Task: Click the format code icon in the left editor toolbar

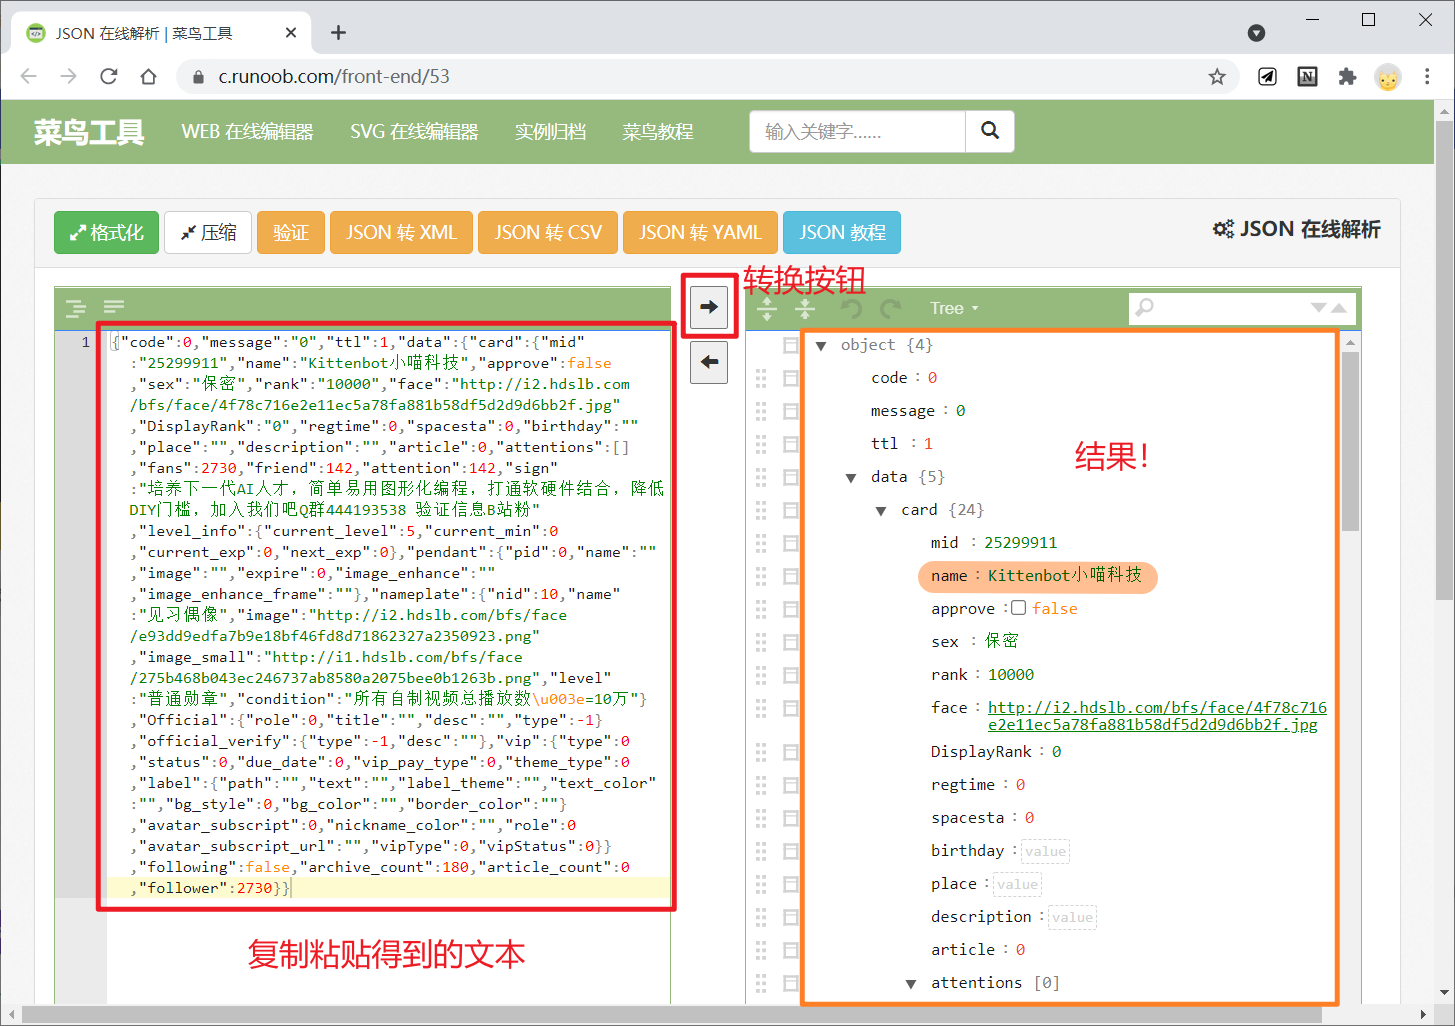Action: coord(76,308)
